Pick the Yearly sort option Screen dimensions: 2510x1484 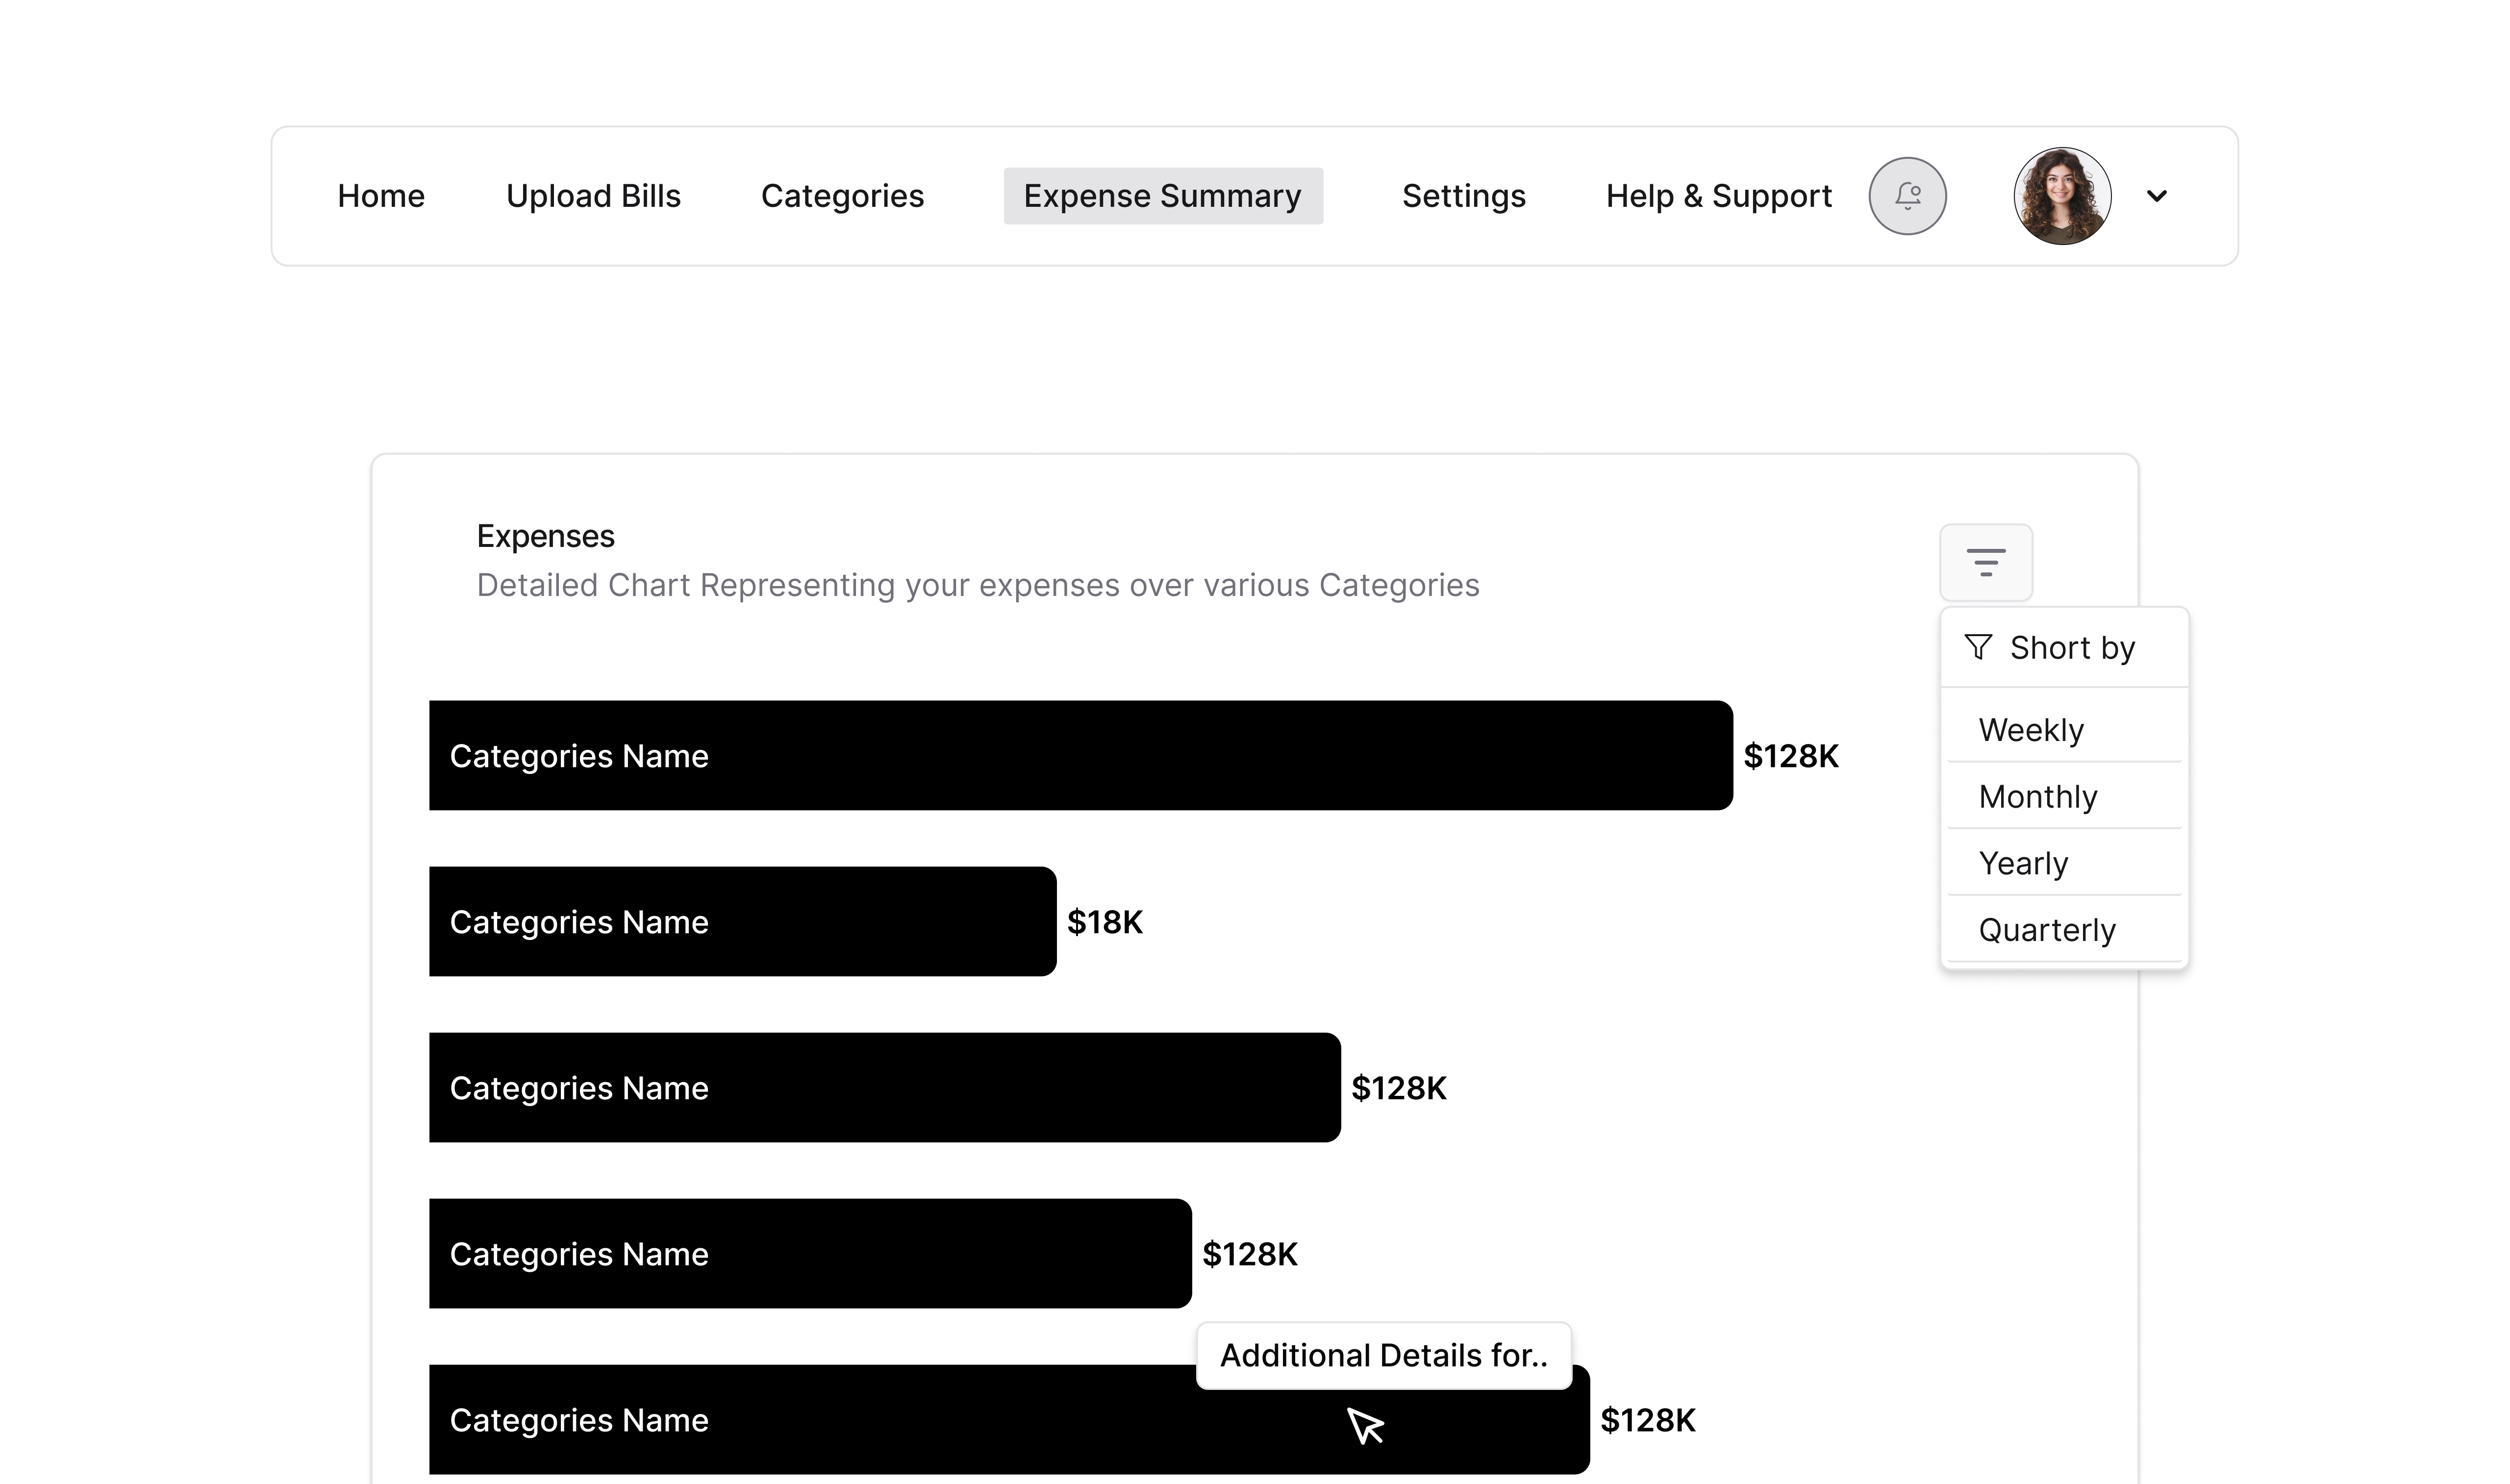tap(2022, 863)
